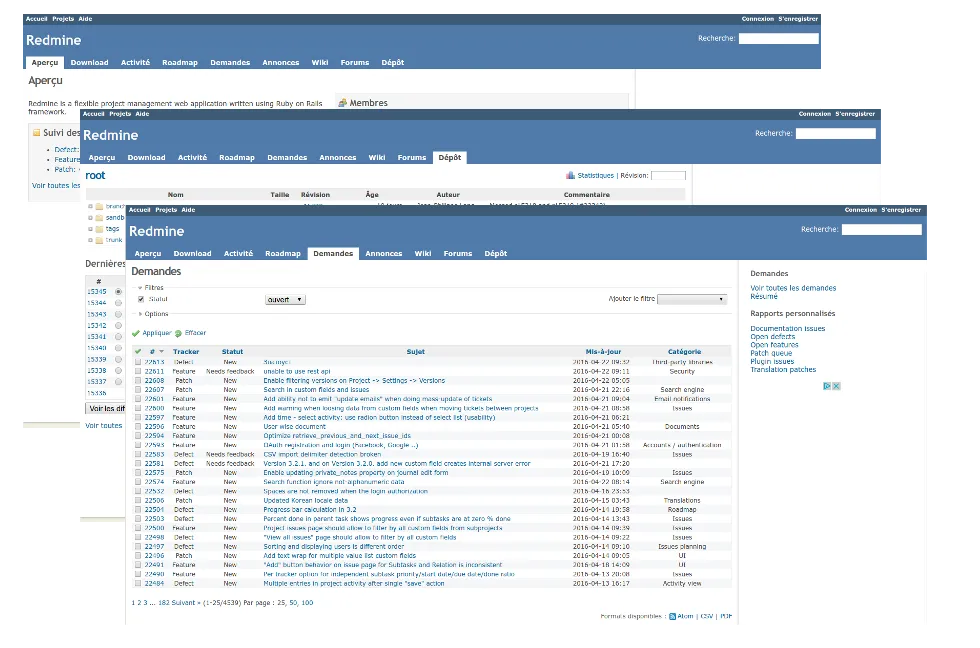
Task: Close the sidebar ad with the X icon
Action: pos(836,386)
